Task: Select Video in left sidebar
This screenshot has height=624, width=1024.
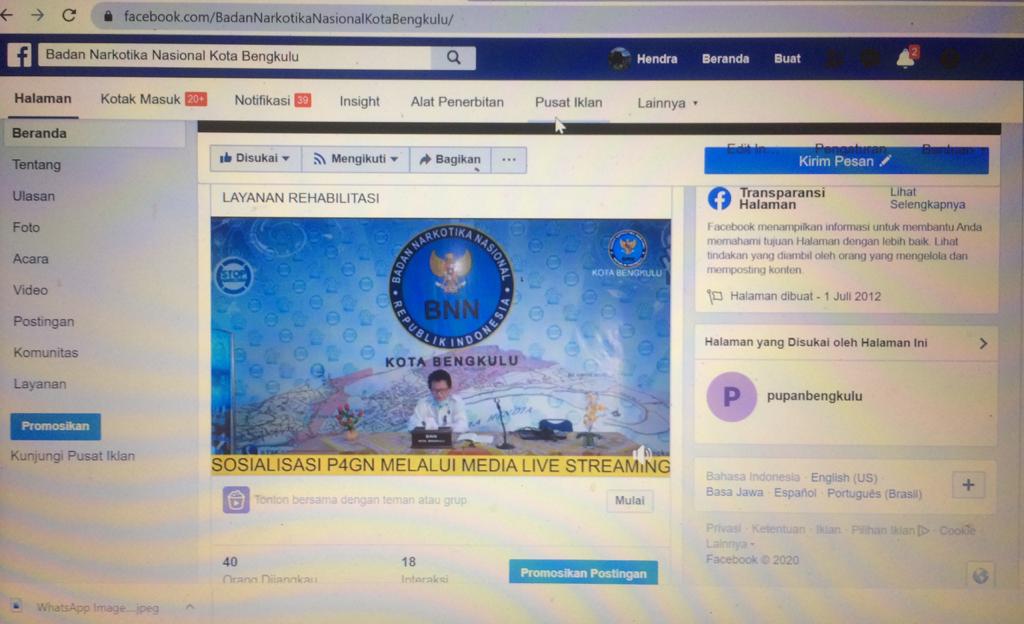Action: tap(31, 290)
